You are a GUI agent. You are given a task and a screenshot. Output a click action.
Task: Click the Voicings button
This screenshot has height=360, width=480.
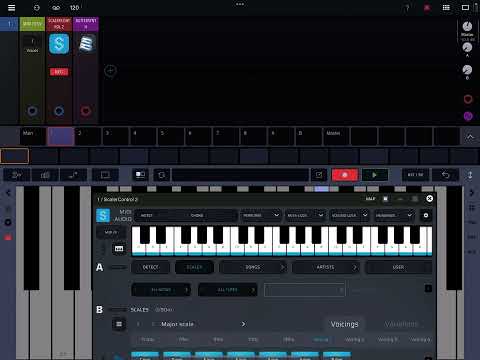click(x=345, y=324)
